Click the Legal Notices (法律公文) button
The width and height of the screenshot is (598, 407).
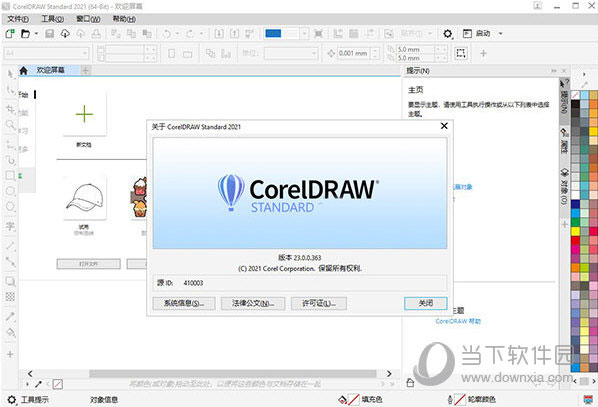click(x=253, y=304)
